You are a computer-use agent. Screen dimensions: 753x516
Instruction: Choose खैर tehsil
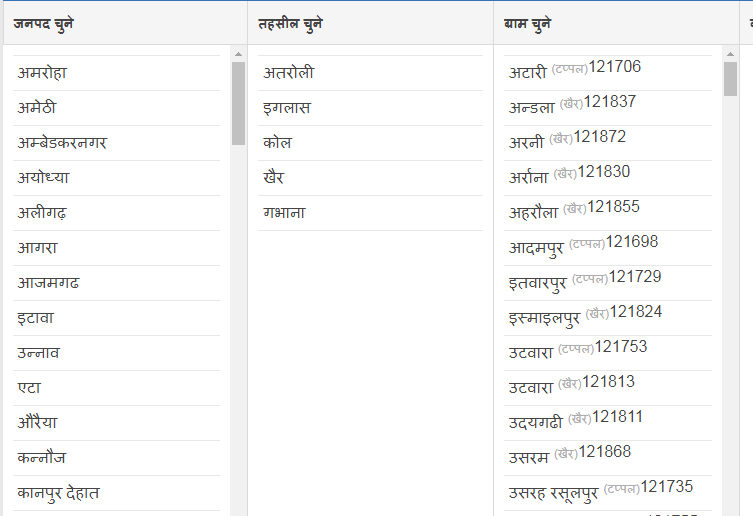(x=274, y=178)
